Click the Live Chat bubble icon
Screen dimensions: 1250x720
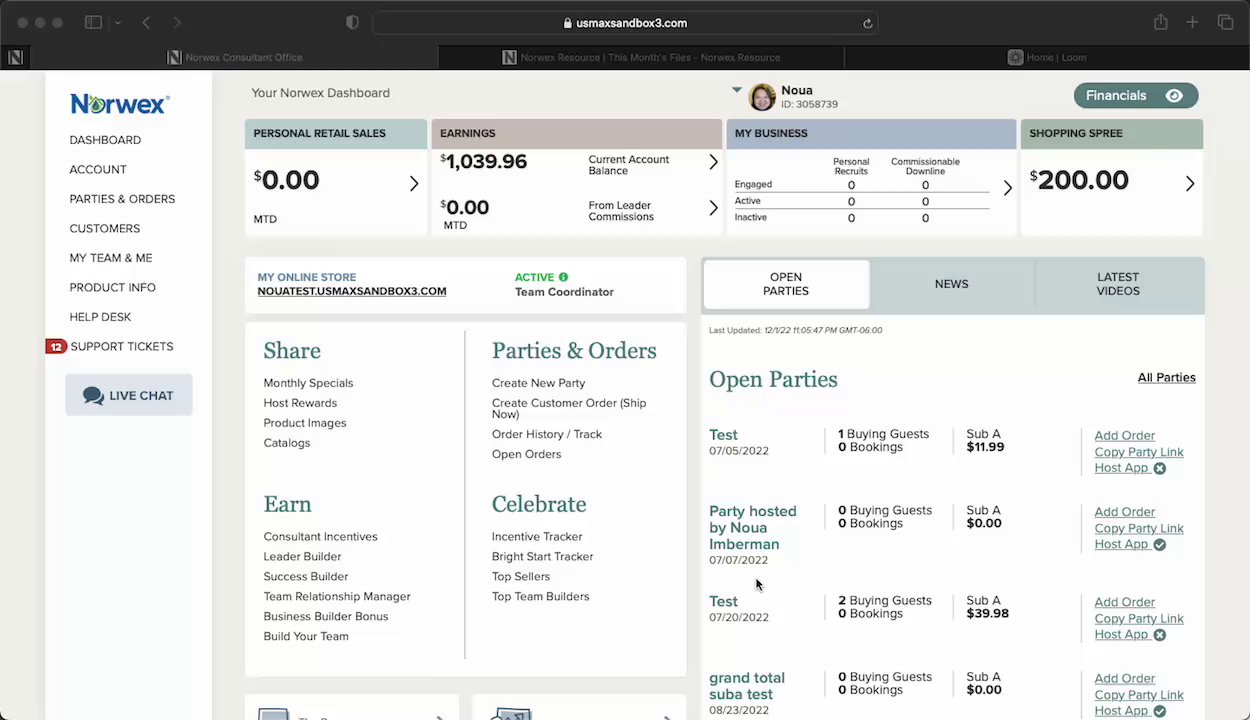click(x=93, y=395)
